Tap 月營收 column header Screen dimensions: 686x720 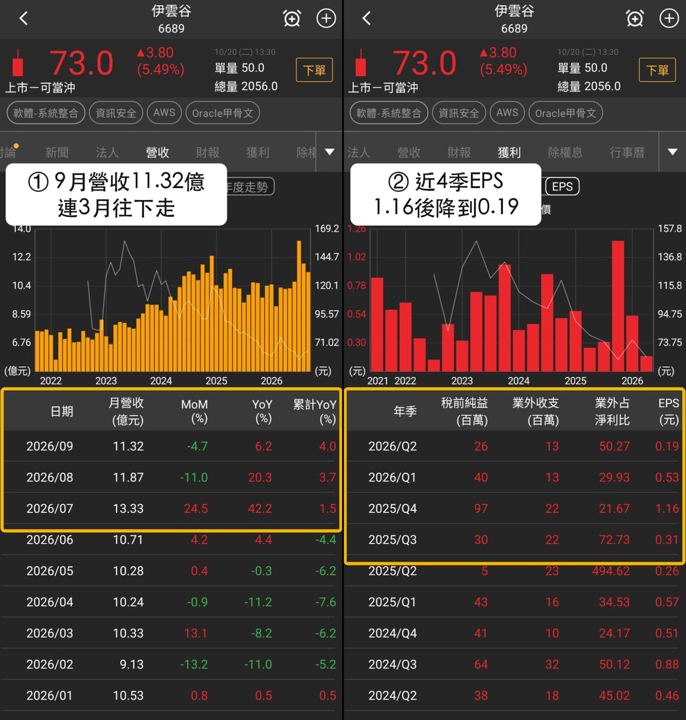[x=126, y=411]
